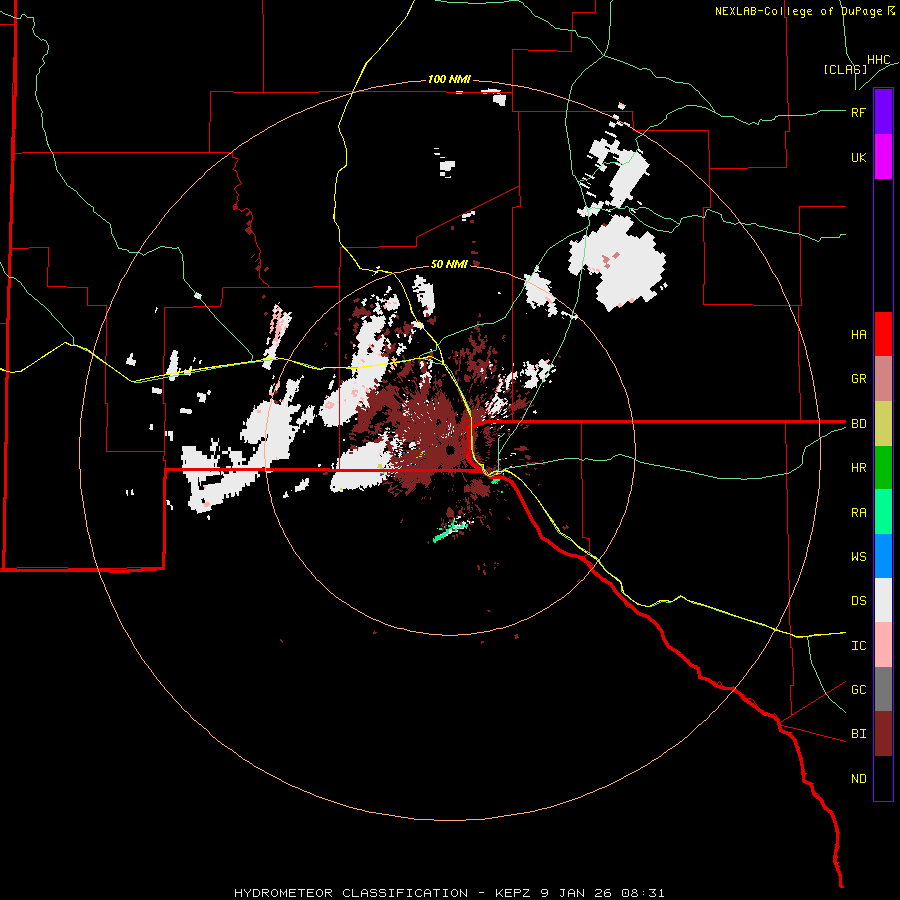Click the red HA legend color swatch
Image resolution: width=900 pixels, height=900 pixels.
[883, 334]
